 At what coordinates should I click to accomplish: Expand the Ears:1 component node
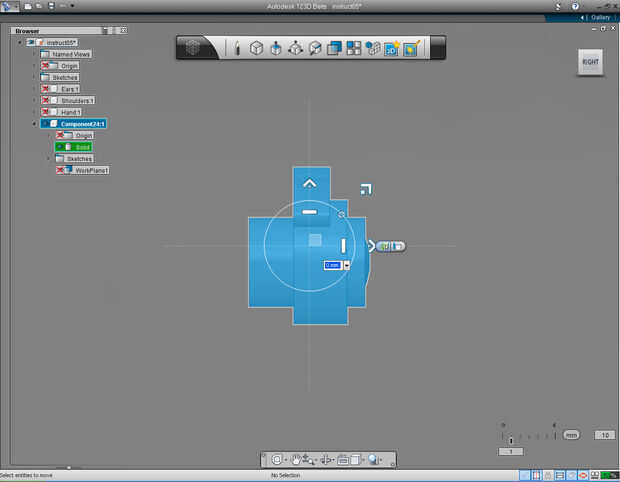(x=34, y=89)
